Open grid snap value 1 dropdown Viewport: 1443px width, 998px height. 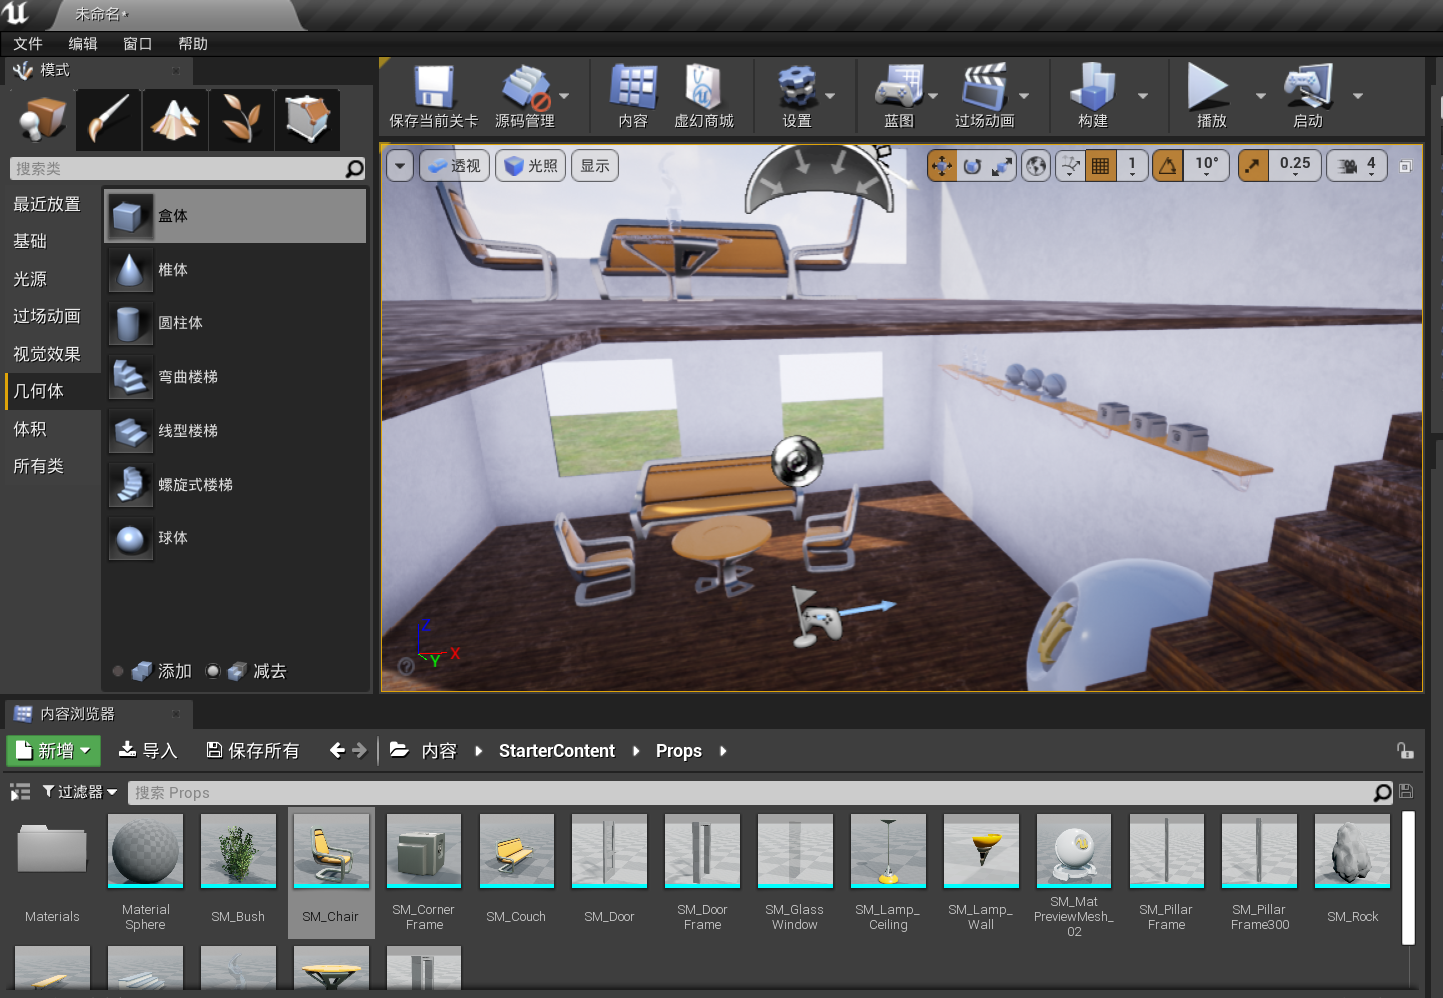[x=1131, y=166]
